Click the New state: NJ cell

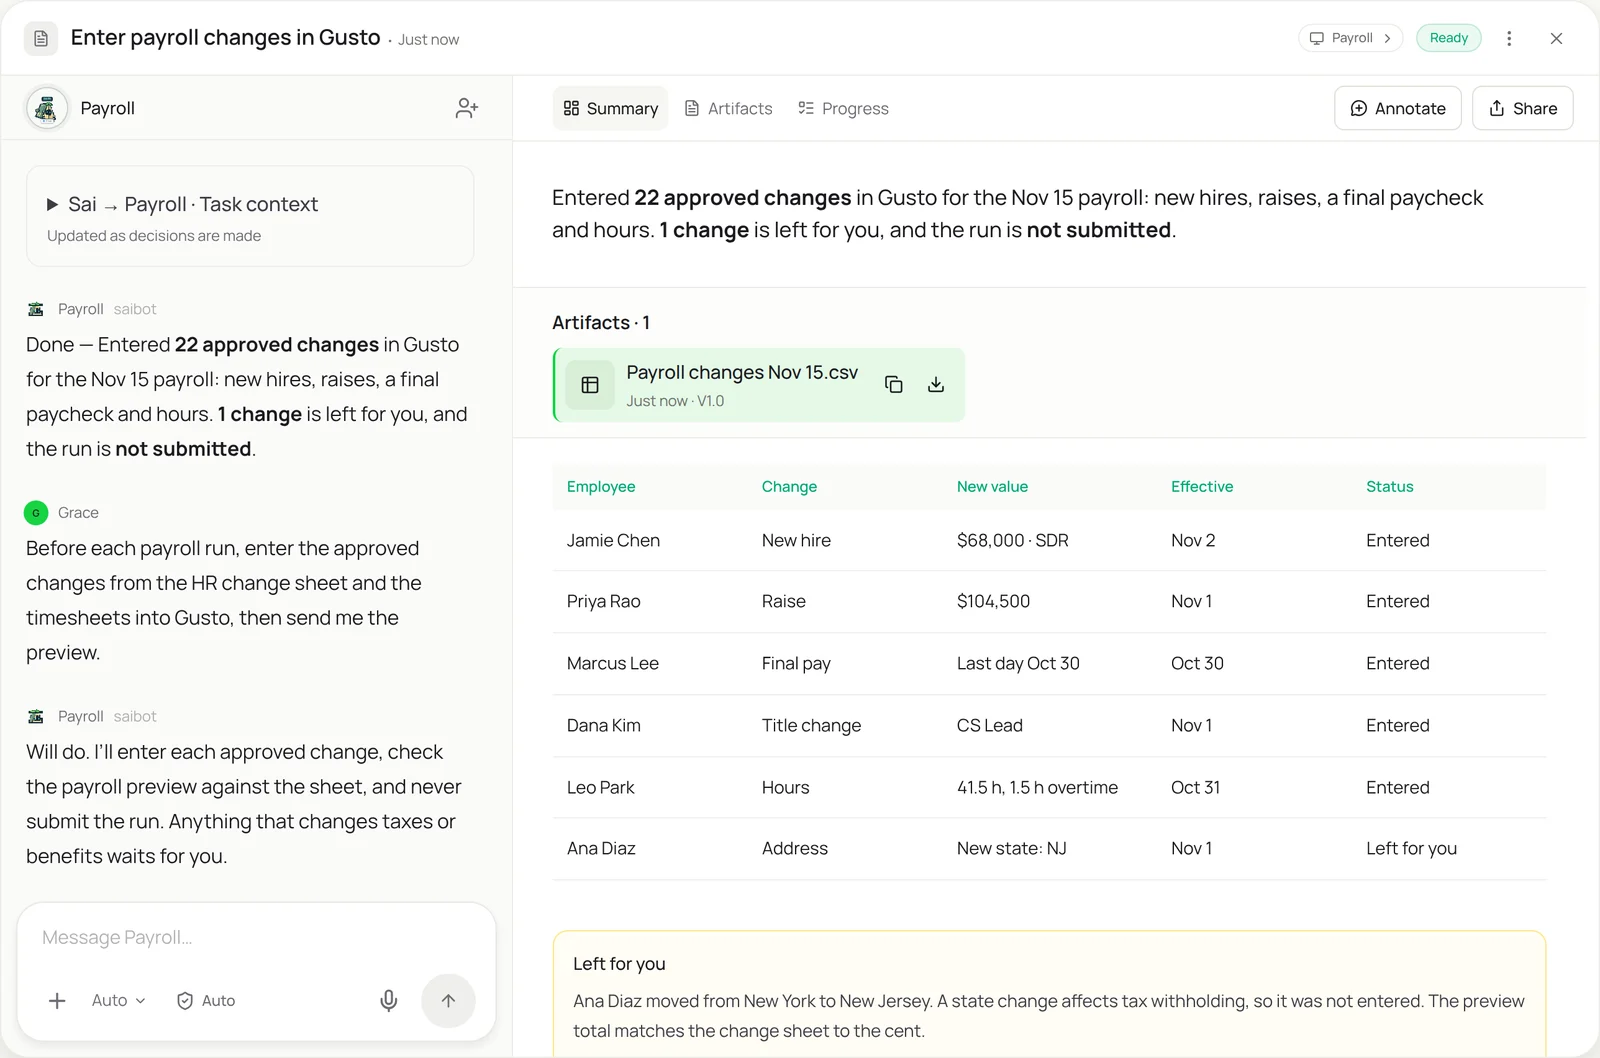point(1011,848)
